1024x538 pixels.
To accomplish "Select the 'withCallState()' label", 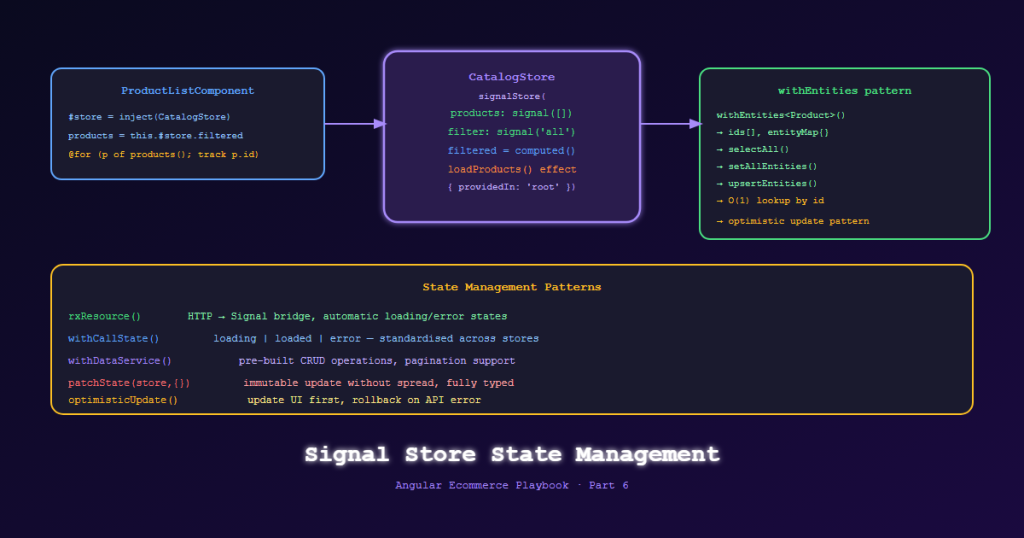I will pyautogui.click(x=114, y=339).
